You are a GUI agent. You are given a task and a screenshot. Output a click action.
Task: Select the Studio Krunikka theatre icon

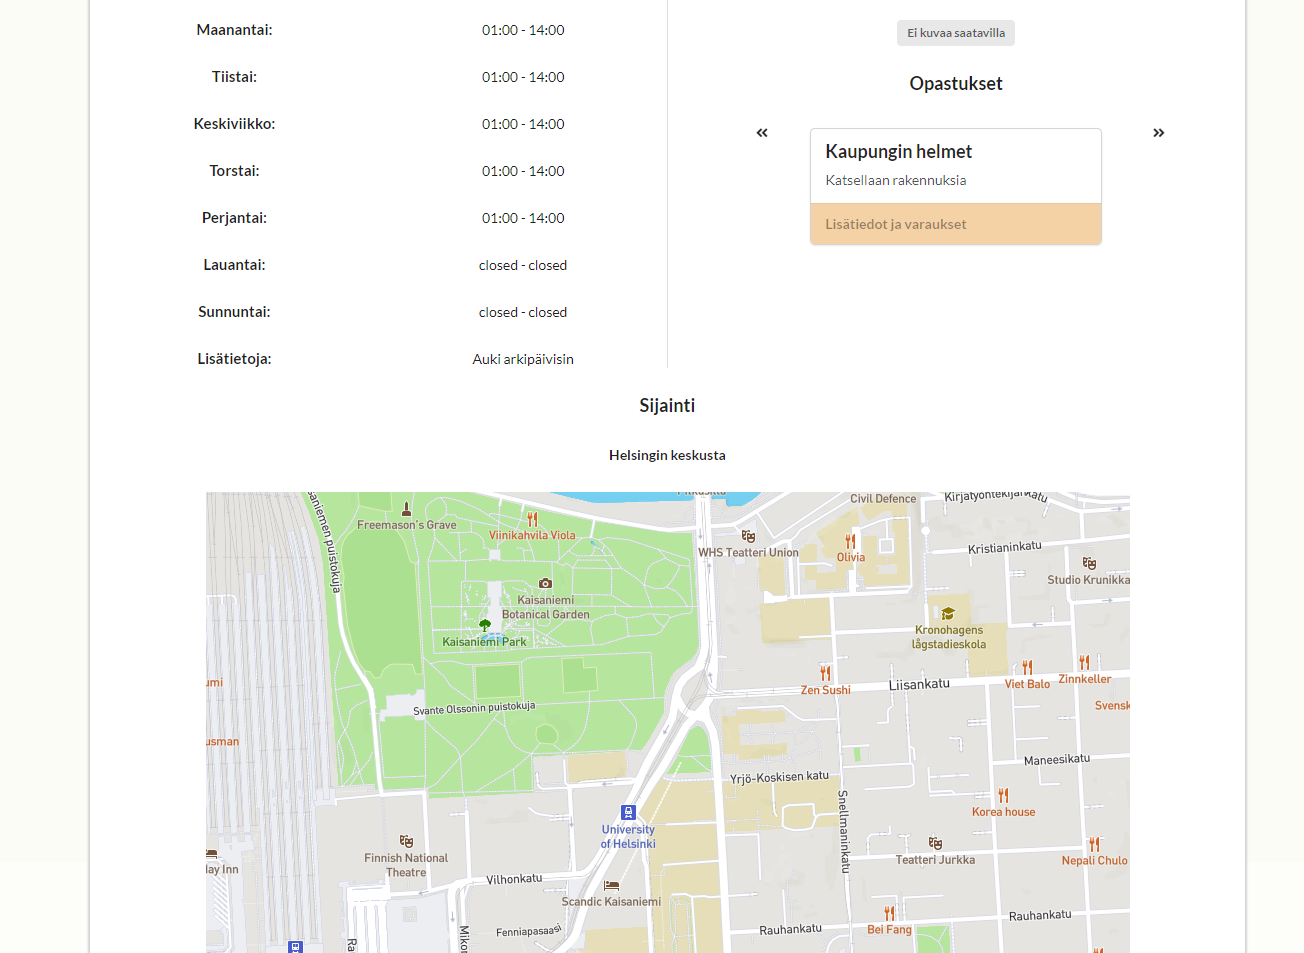click(1089, 563)
